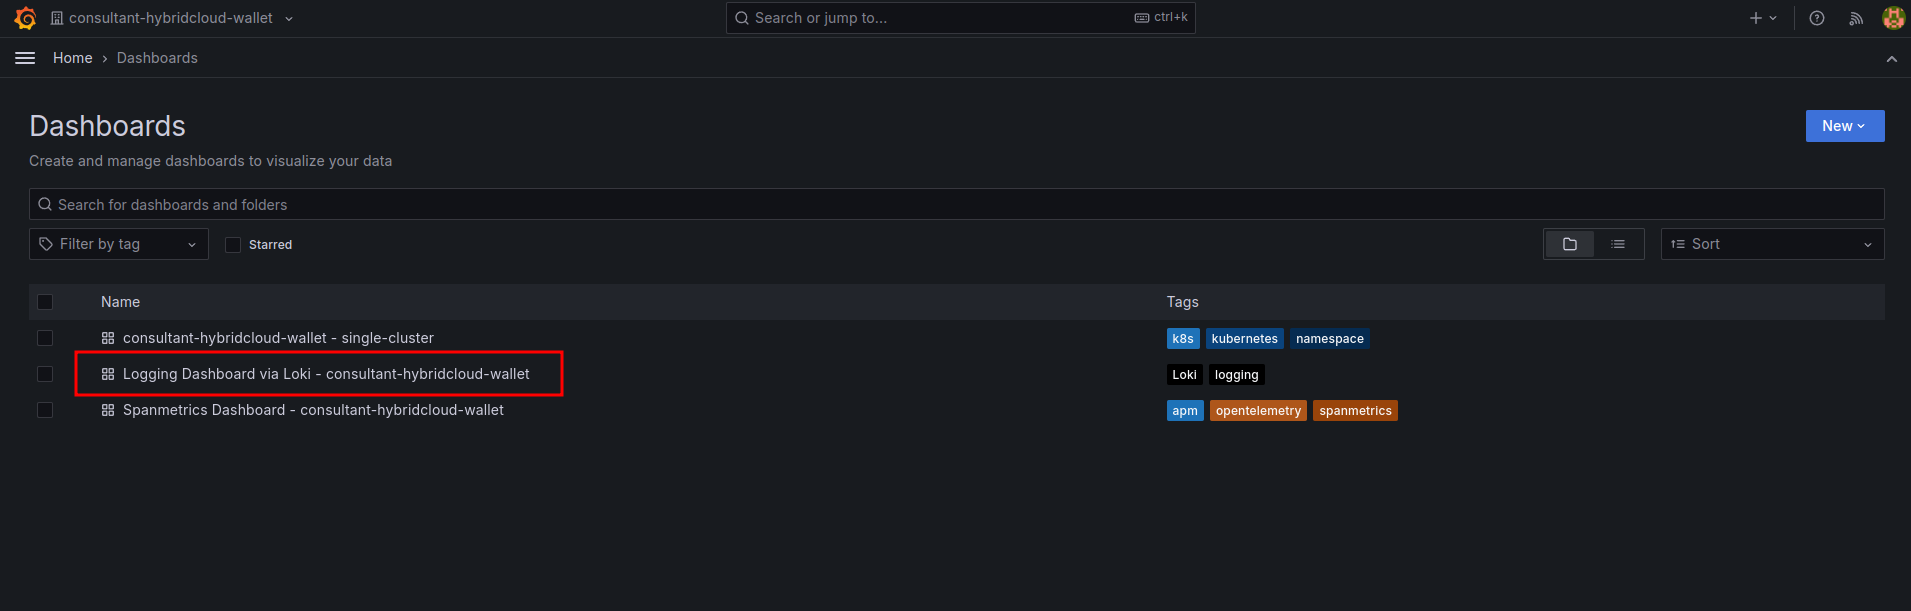Toggle the select-all header checkbox

click(45, 302)
